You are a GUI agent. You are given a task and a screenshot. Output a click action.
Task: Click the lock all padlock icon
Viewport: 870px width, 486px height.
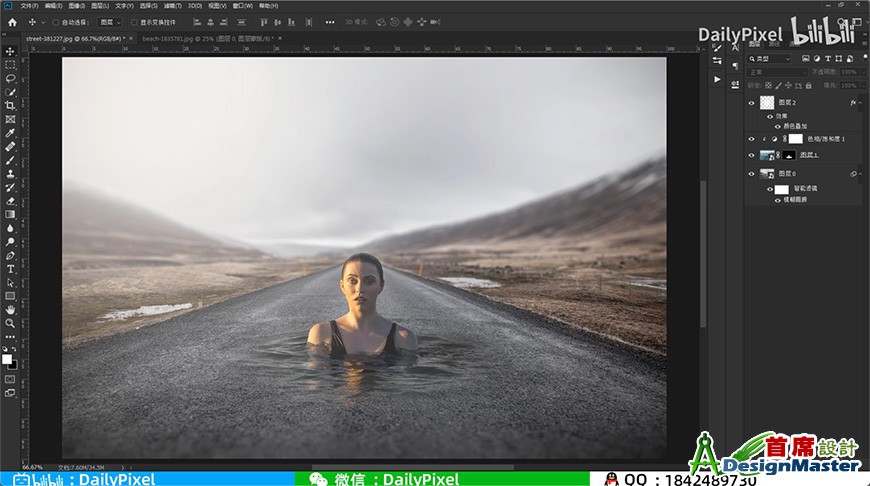point(808,85)
